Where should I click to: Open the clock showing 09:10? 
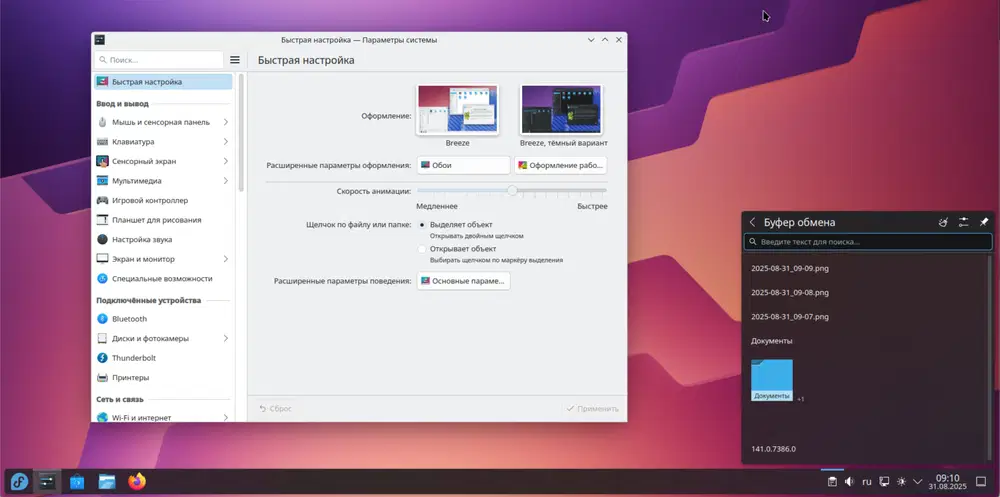(947, 482)
